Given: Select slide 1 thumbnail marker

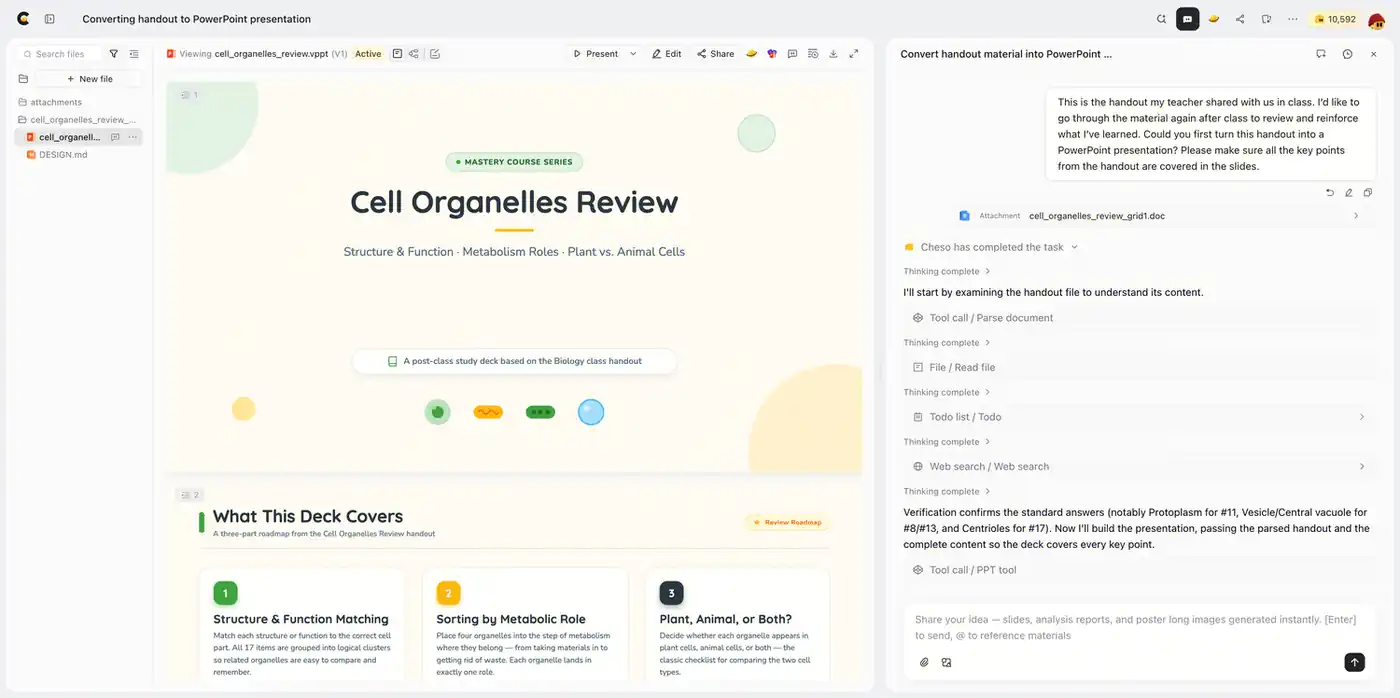Looking at the screenshot, I should click(x=189, y=95).
